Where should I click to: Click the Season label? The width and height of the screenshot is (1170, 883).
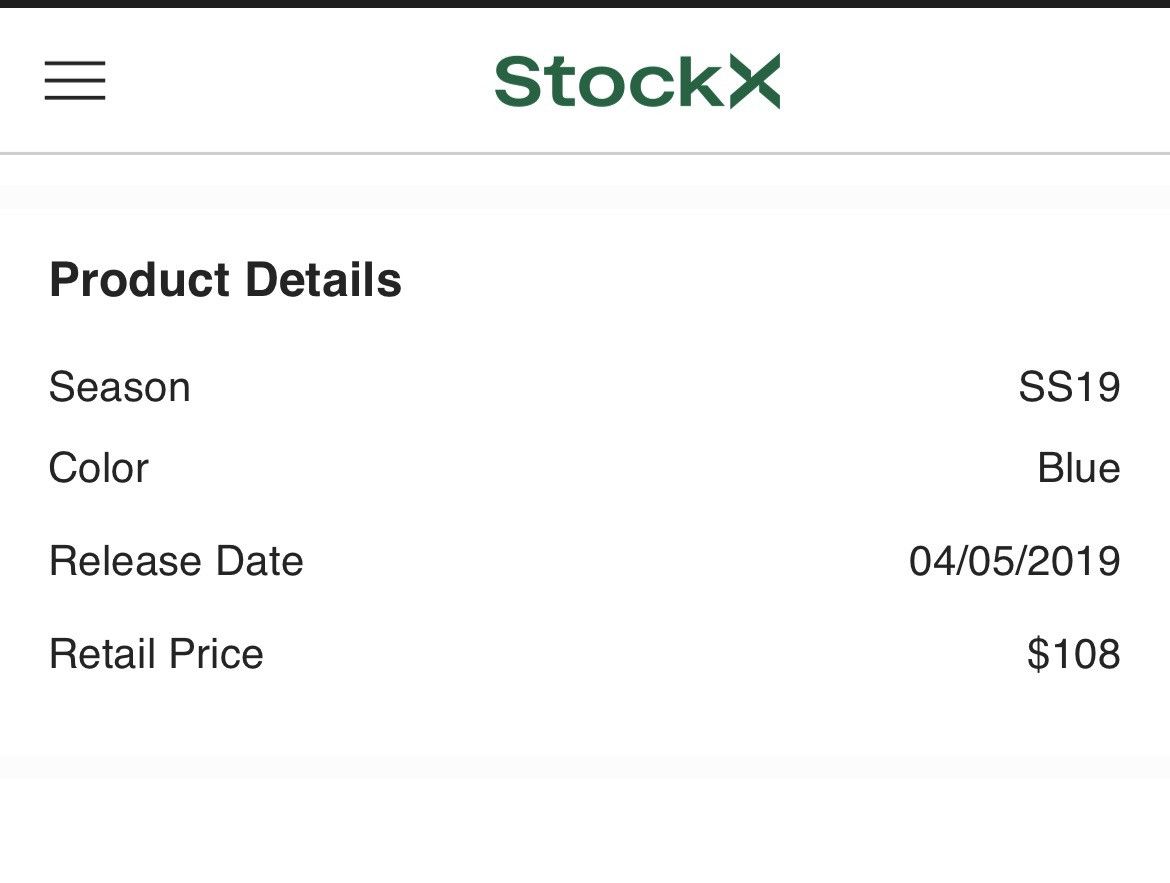point(119,387)
